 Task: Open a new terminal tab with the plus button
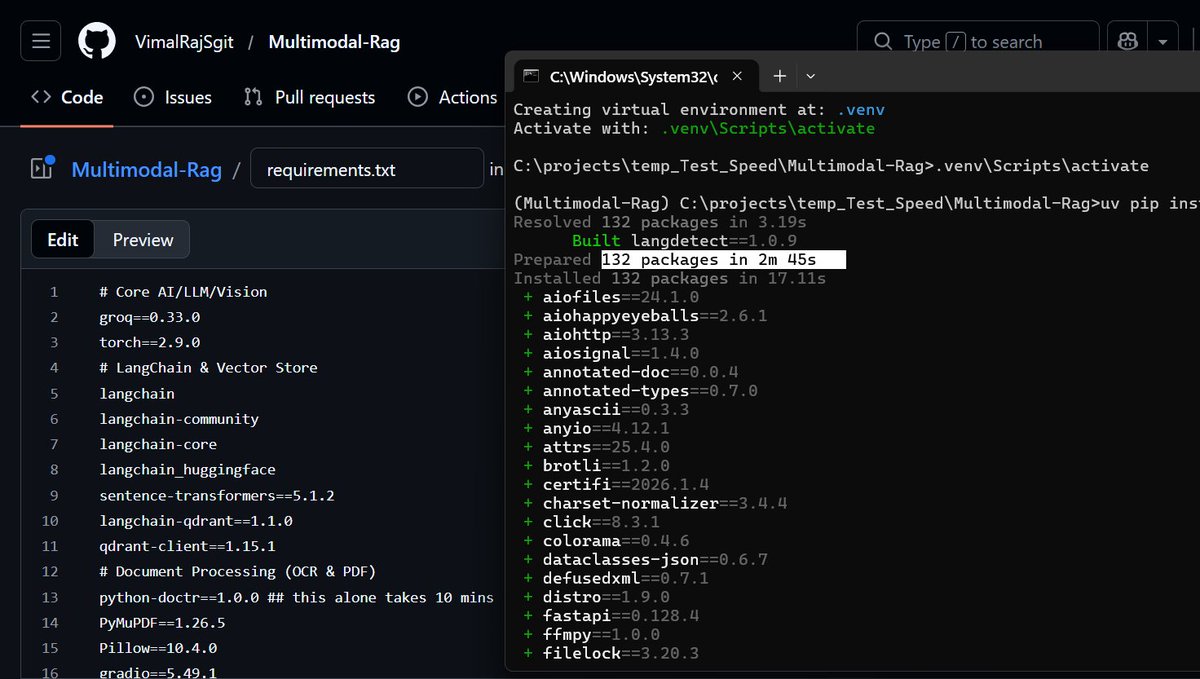tap(778, 76)
